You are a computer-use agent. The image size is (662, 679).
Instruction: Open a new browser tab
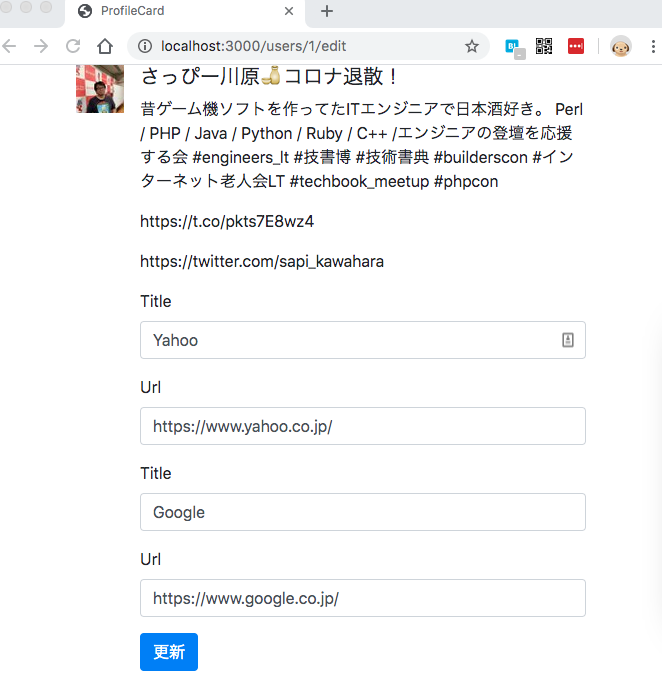point(327,11)
